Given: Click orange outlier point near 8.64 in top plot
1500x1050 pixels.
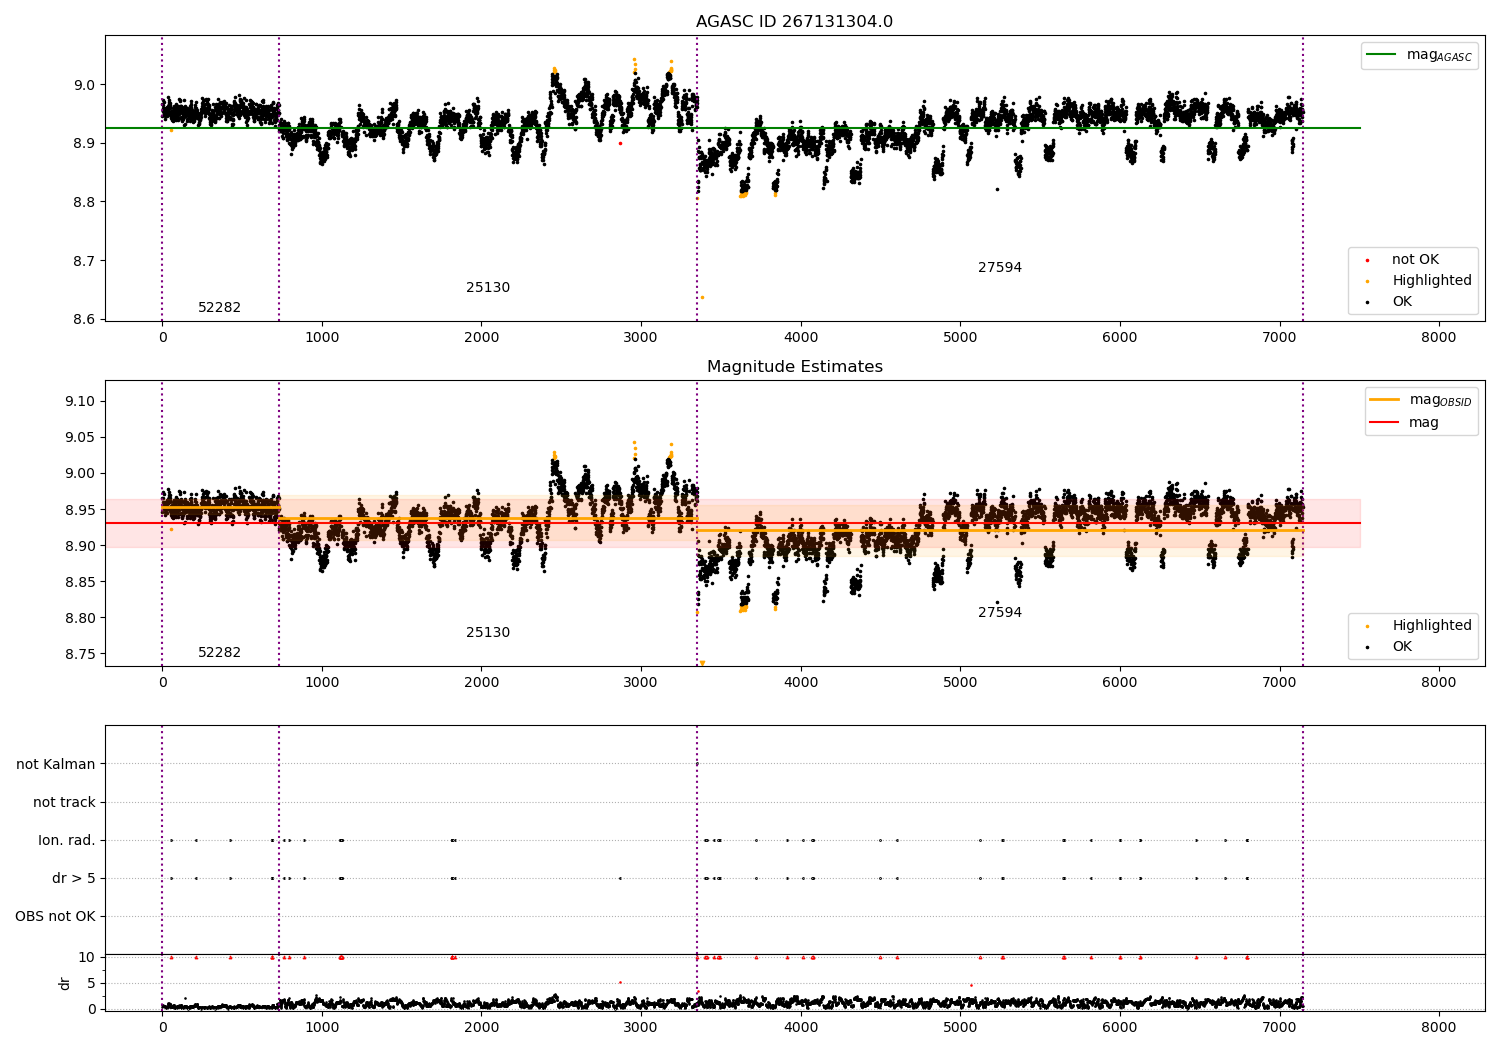Looking at the screenshot, I should coord(702,297).
